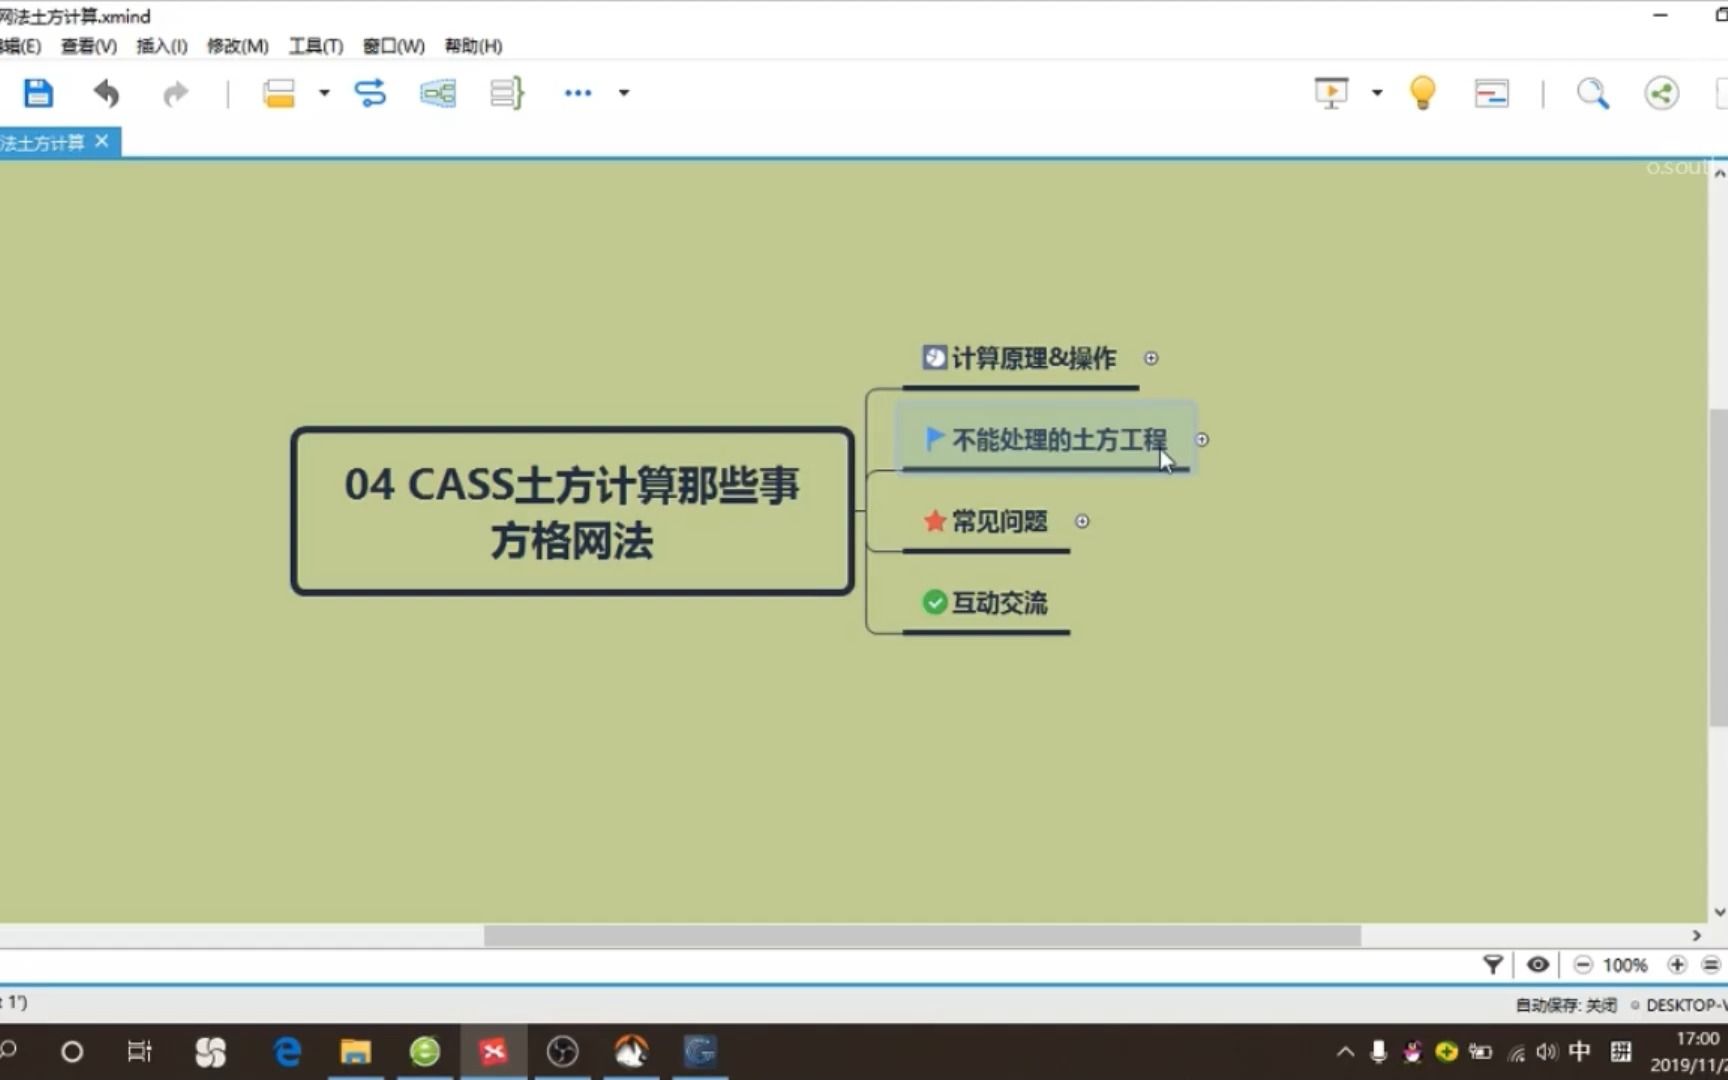Open the brainstorming light bulb icon
This screenshot has height=1080, width=1728.
click(x=1422, y=93)
